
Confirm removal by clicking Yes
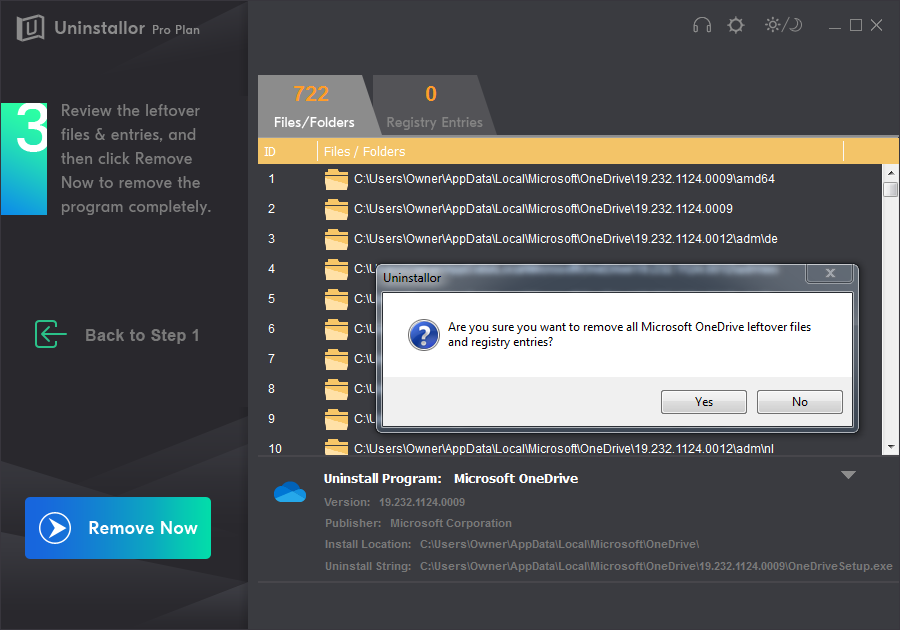(x=704, y=402)
